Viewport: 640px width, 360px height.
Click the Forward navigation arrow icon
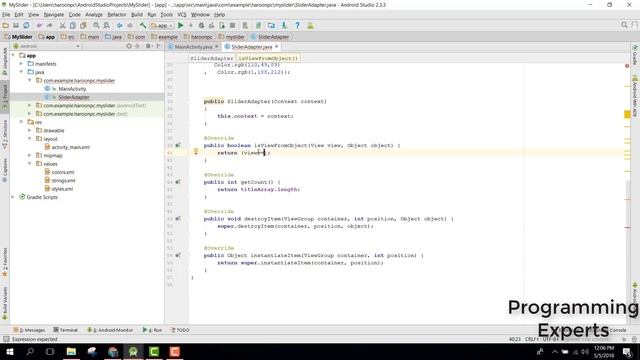pos(130,25)
